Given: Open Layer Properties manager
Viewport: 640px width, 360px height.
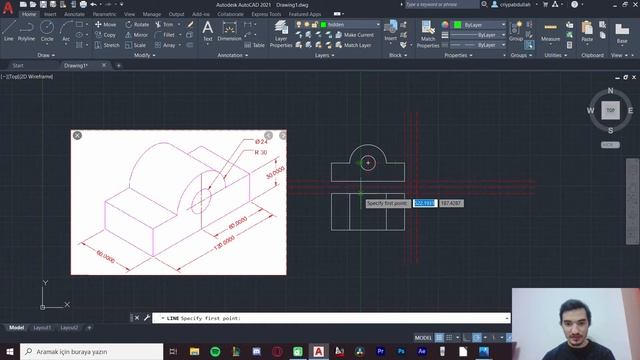Looking at the screenshot, I should (x=281, y=34).
